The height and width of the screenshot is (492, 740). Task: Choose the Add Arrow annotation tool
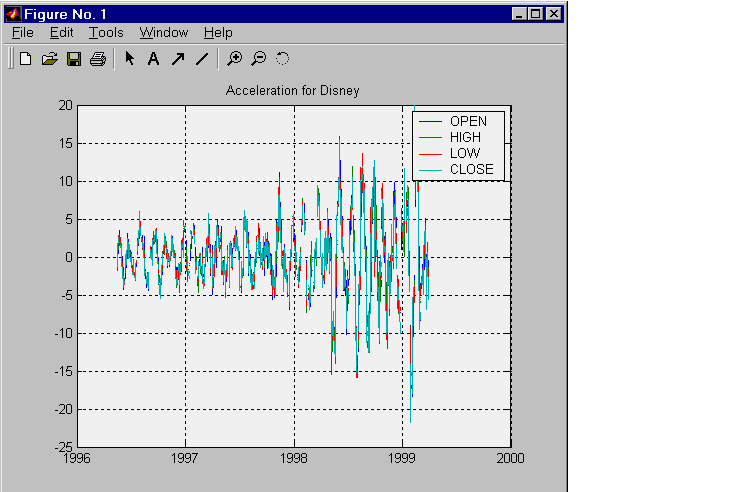tap(177, 59)
